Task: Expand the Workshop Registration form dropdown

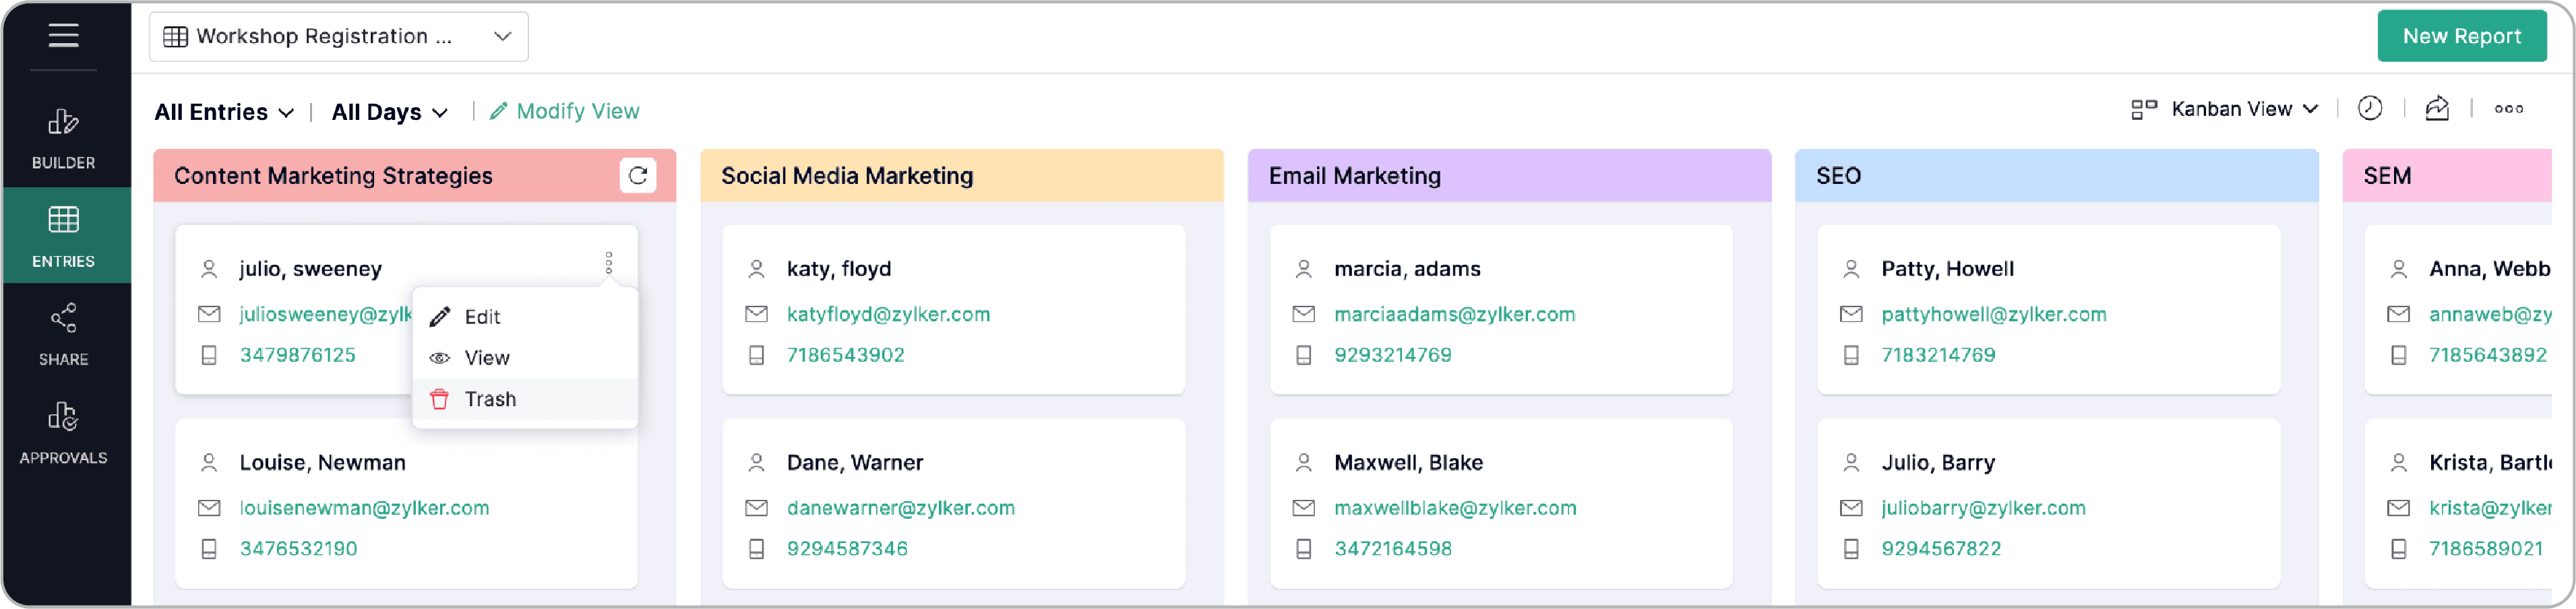Action: (x=338, y=37)
